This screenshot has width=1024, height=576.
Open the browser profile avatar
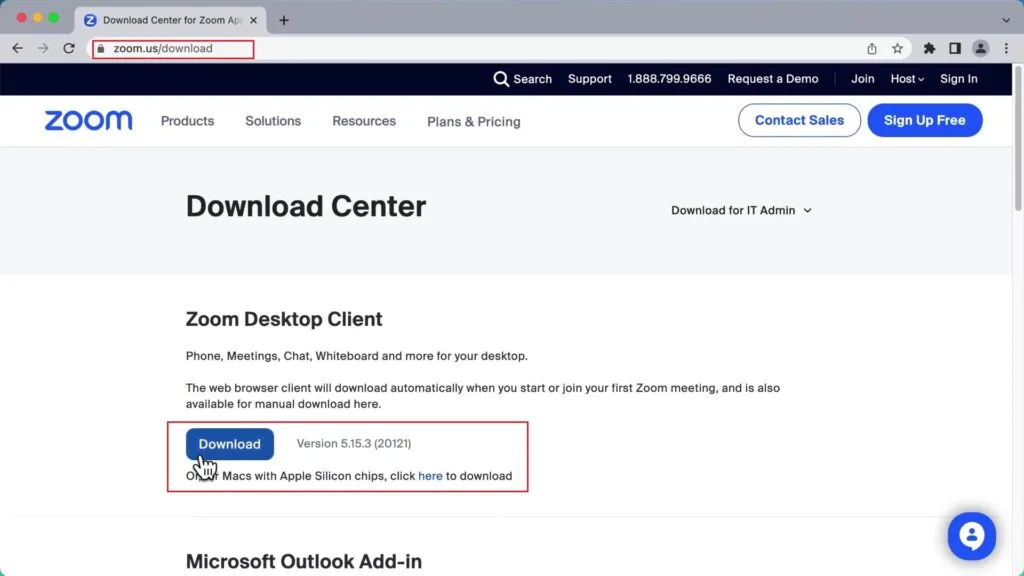(x=981, y=48)
